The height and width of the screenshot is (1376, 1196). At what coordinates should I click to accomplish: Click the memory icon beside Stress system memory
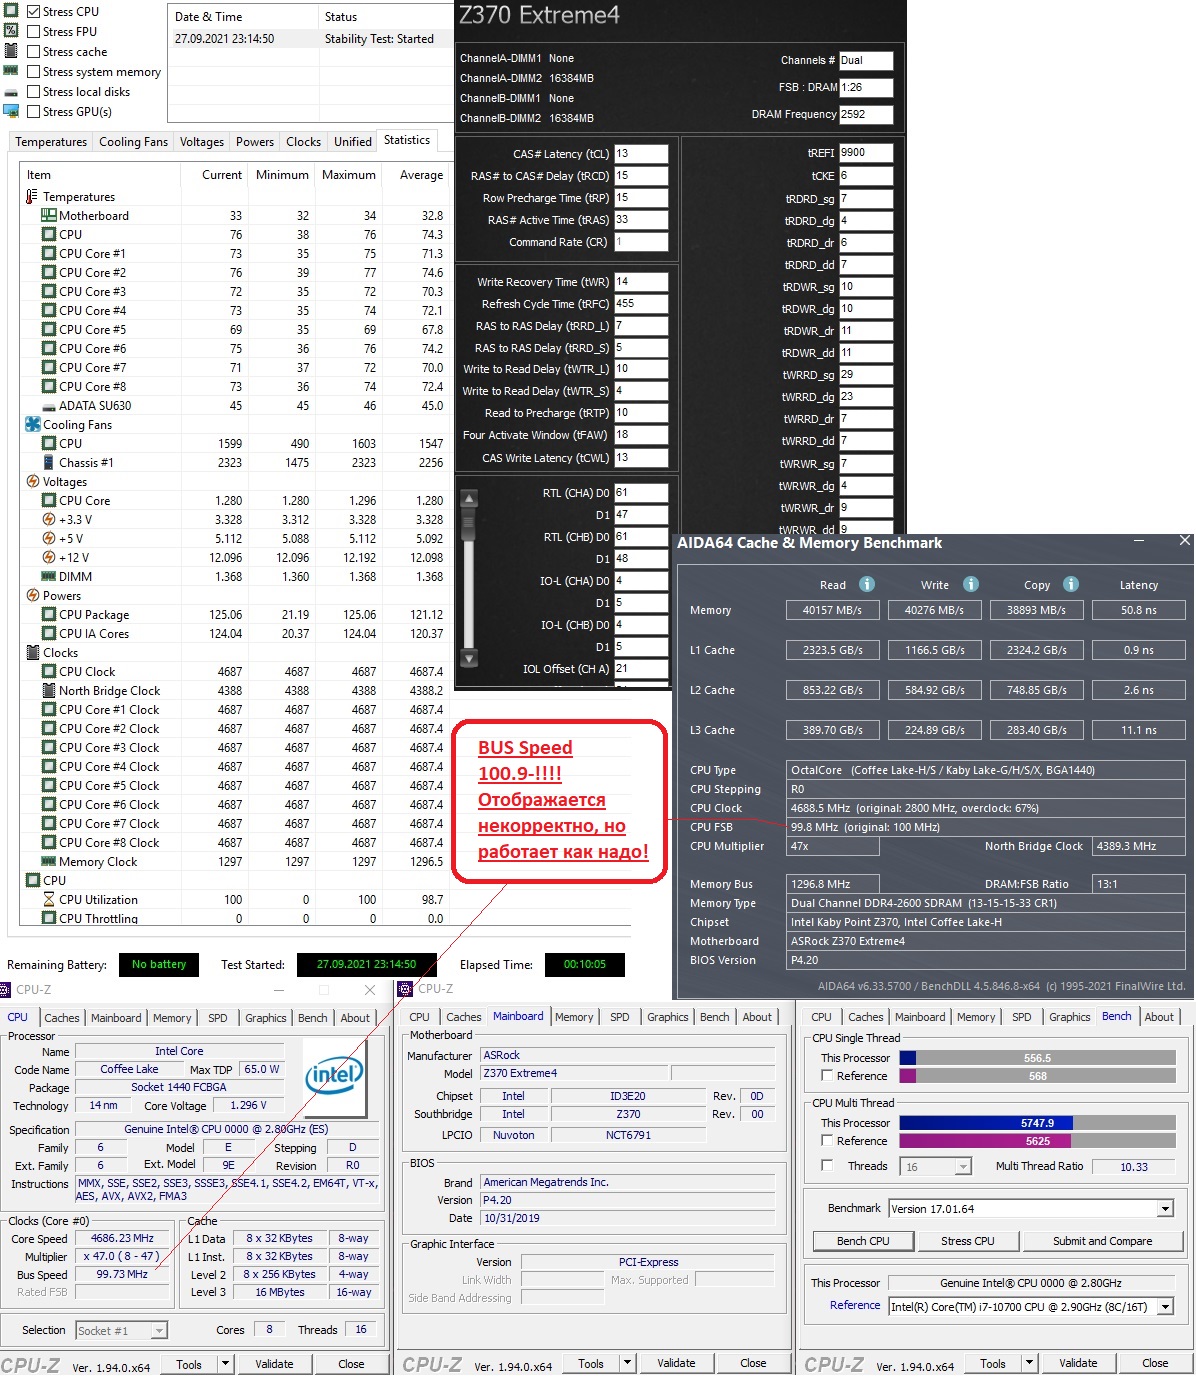pos(11,71)
